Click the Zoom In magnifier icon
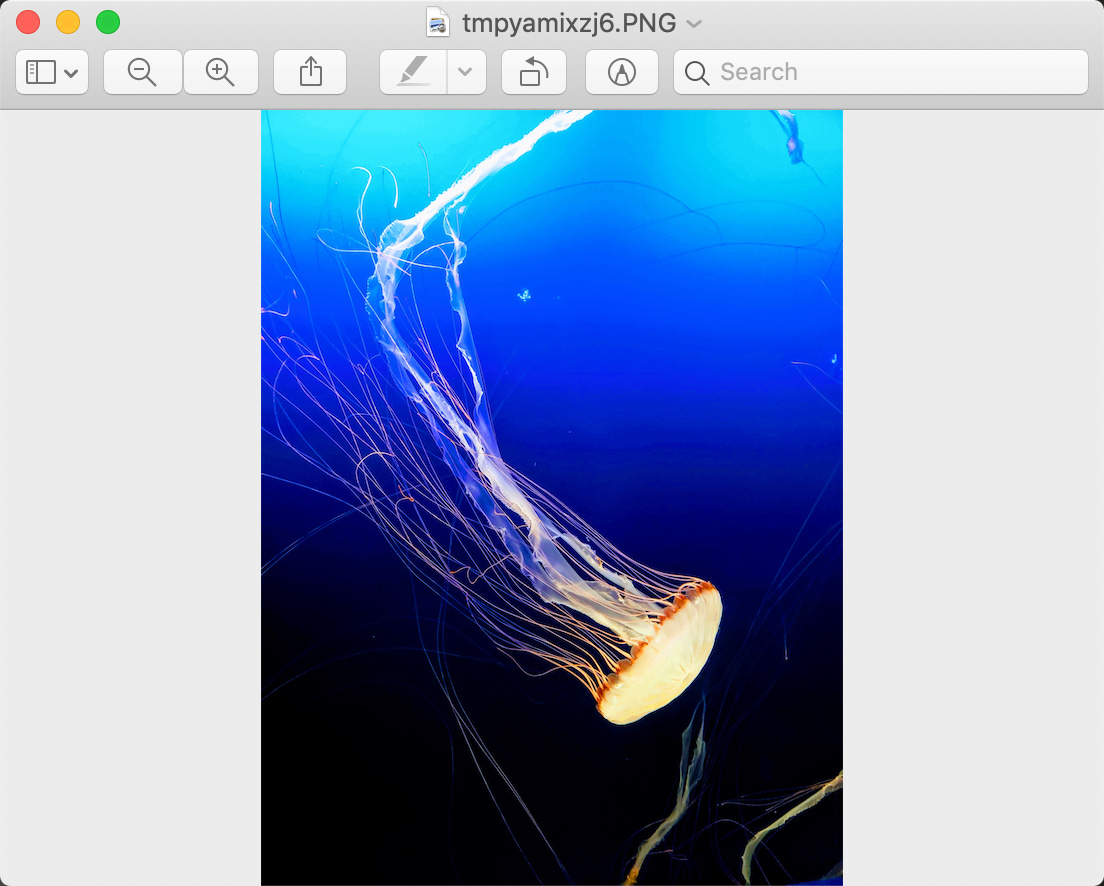This screenshot has width=1104, height=886. click(220, 72)
